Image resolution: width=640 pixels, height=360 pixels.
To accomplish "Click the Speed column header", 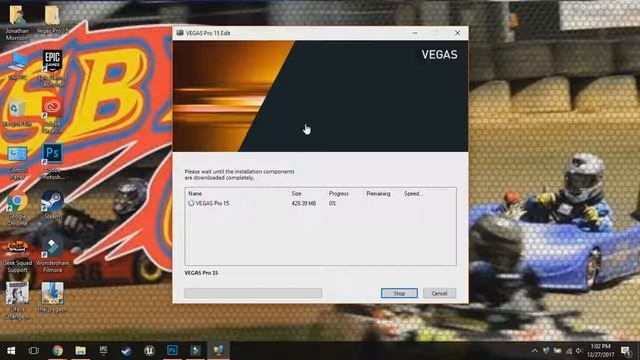I will pyautogui.click(x=413, y=193).
